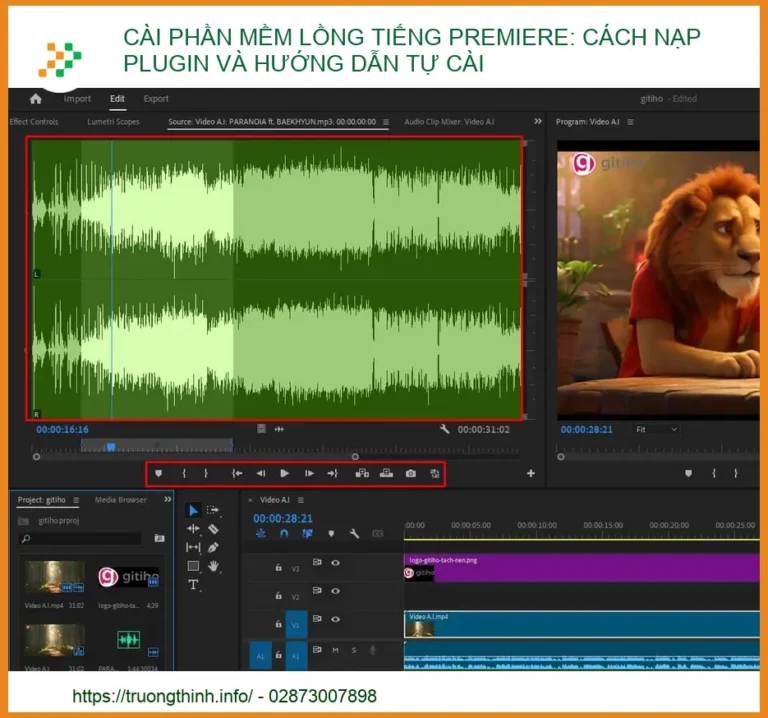Open the Video A.I timeline panel menu
768x718 pixels.
(301, 500)
